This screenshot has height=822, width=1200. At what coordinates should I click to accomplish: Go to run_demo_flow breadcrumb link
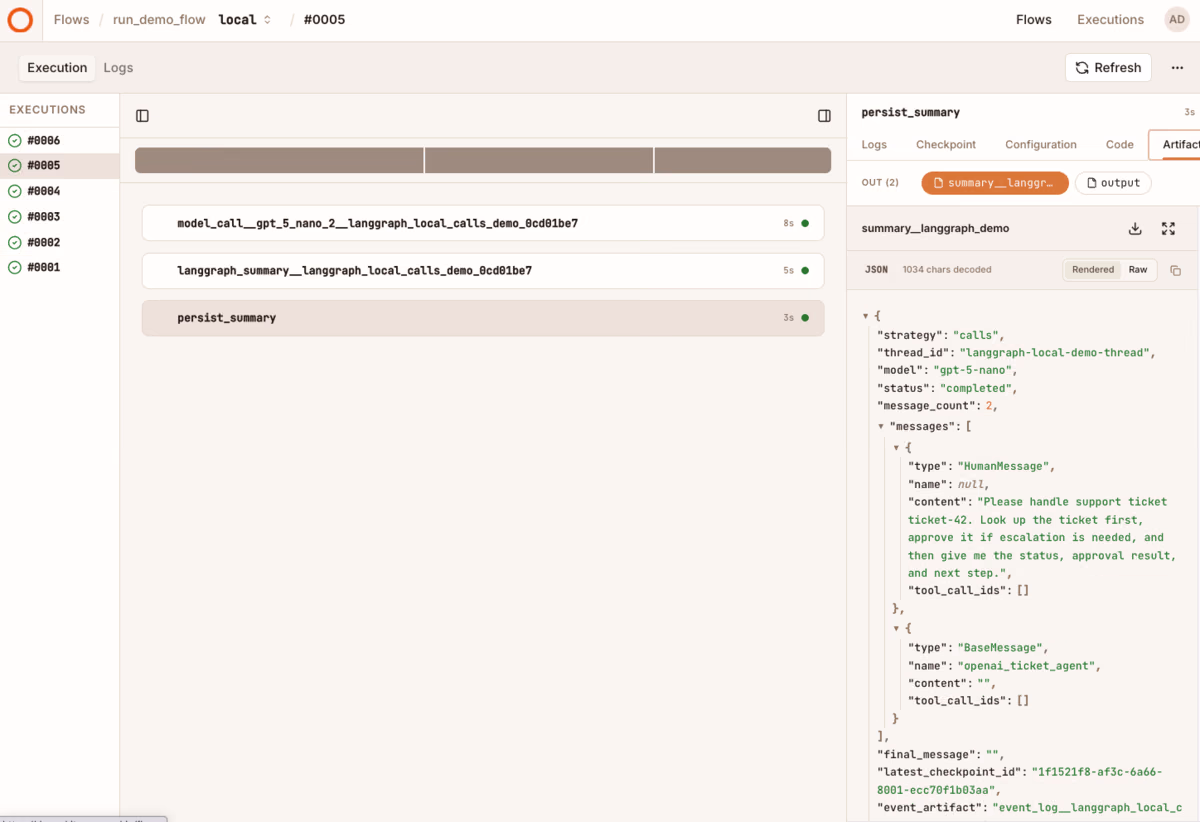(159, 20)
